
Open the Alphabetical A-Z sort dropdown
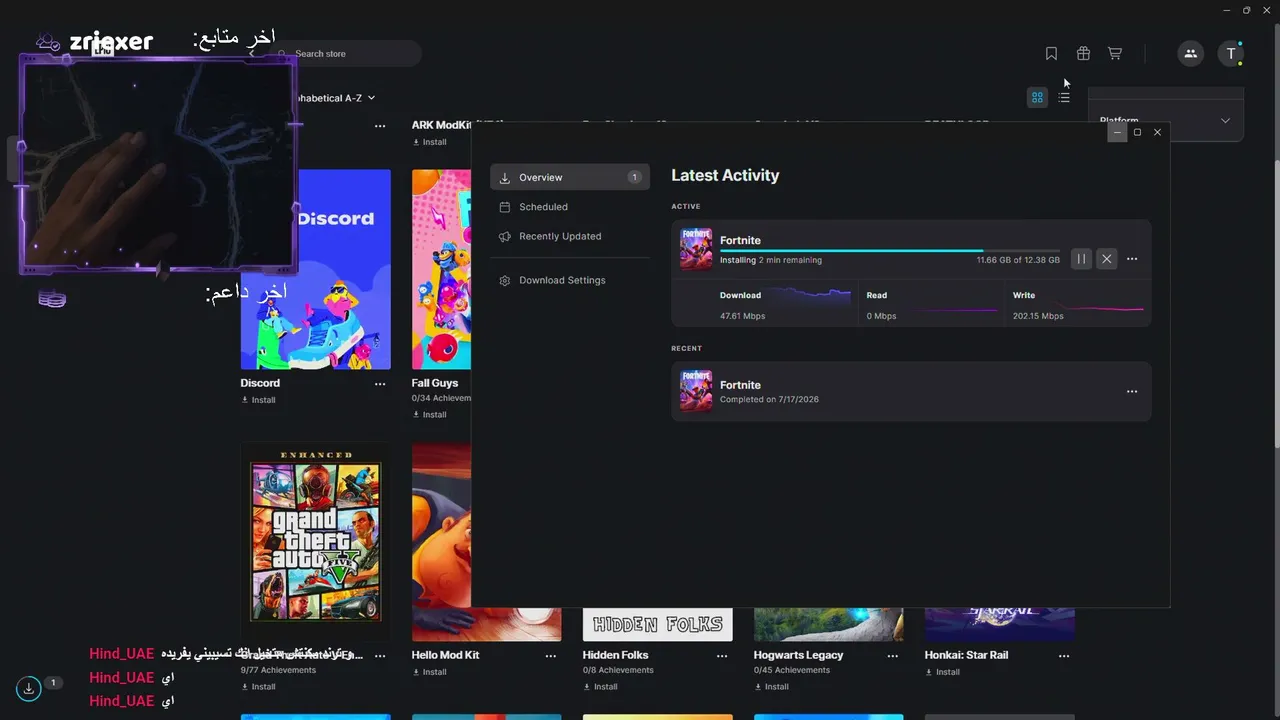click(334, 98)
